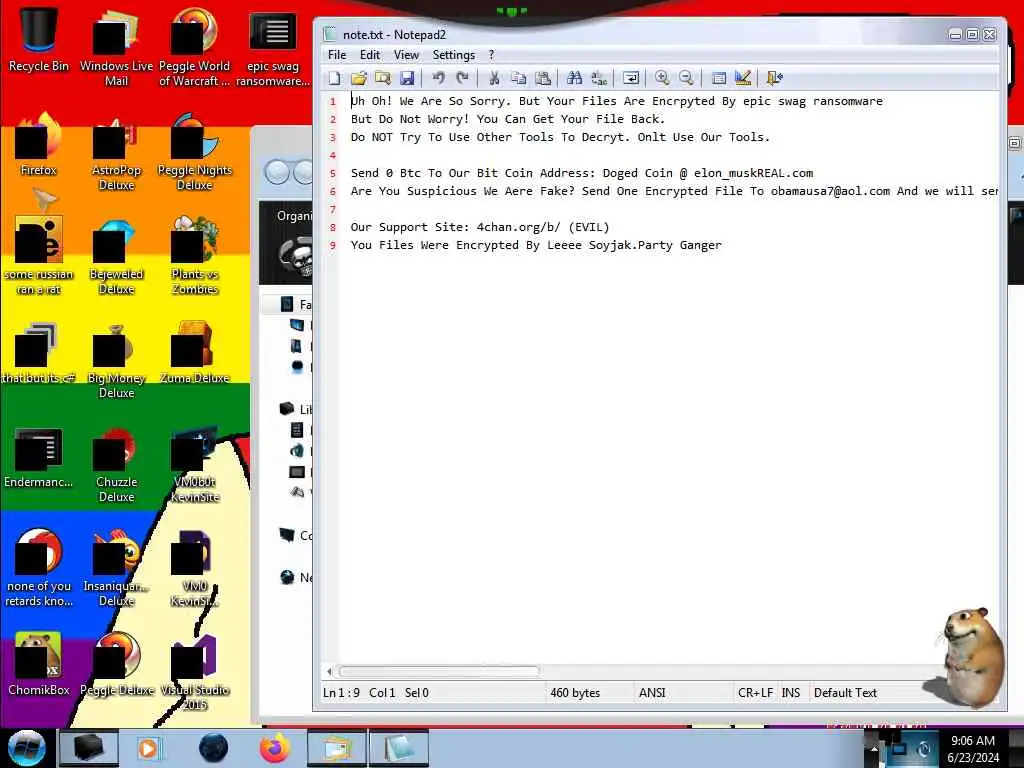Viewport: 1024px width, 768px height.
Task: Click the Open file folder toolbar icon
Action: pyautogui.click(x=359, y=78)
